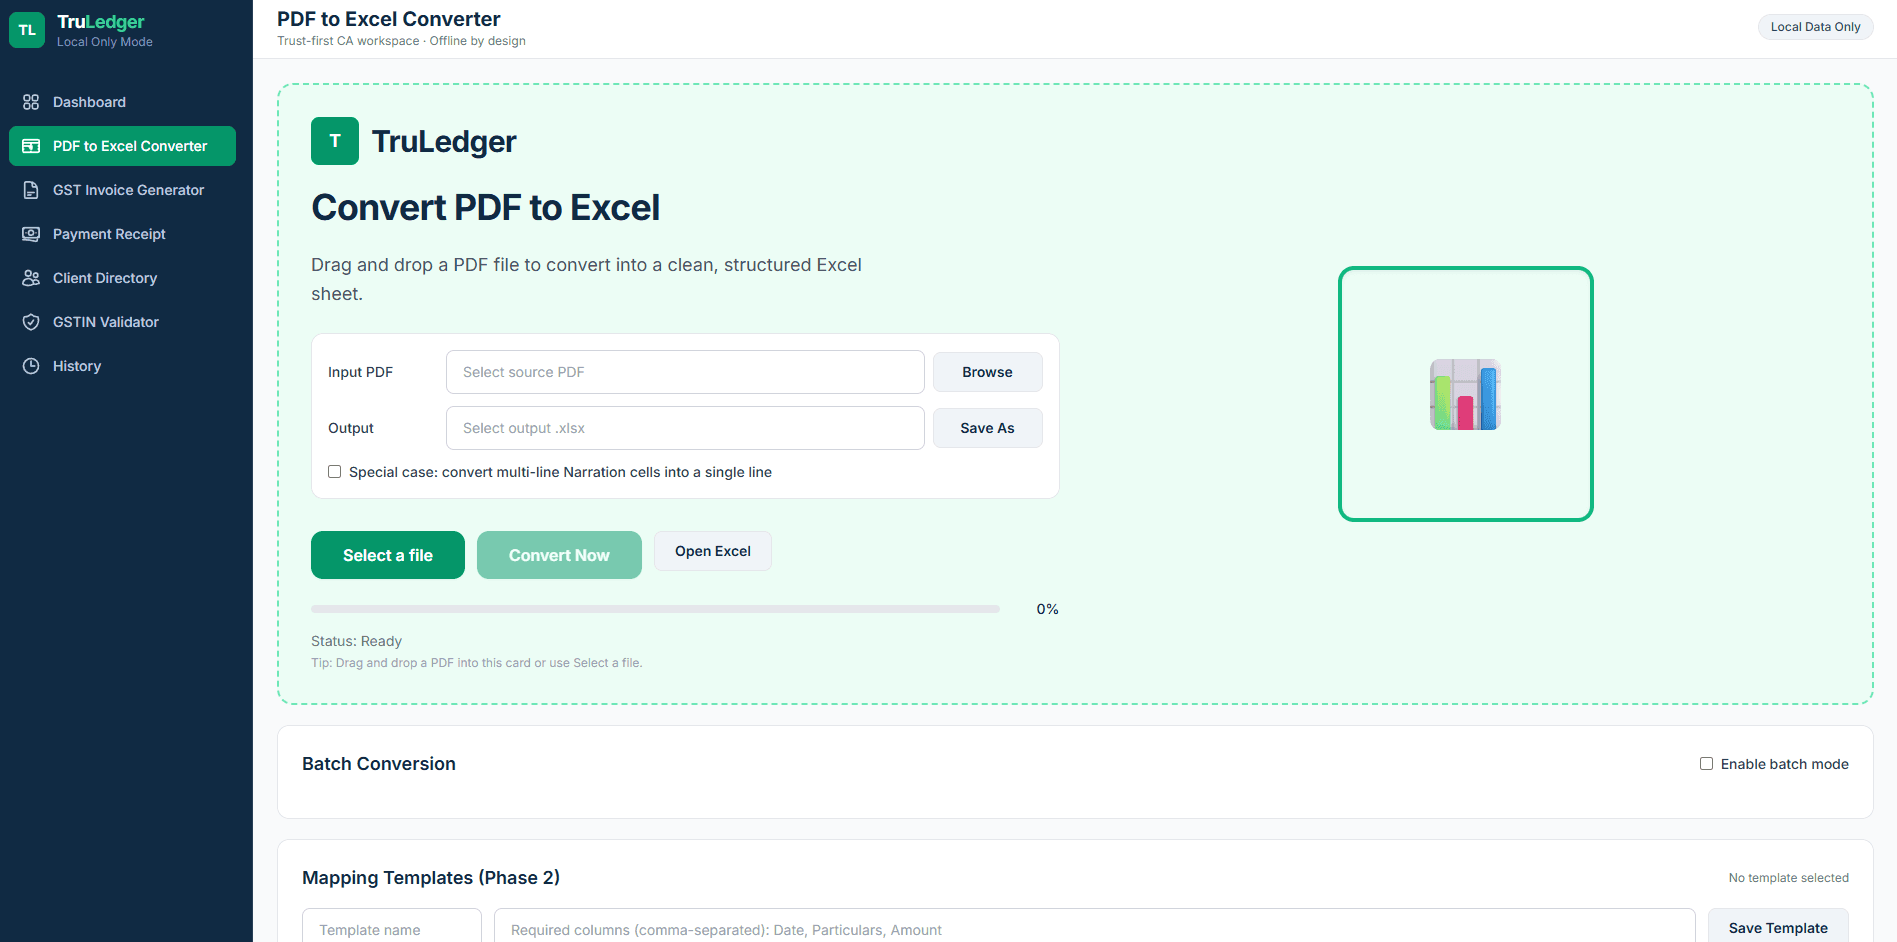Enable batch mode
Screen dimensions: 1897x942
(1707, 763)
